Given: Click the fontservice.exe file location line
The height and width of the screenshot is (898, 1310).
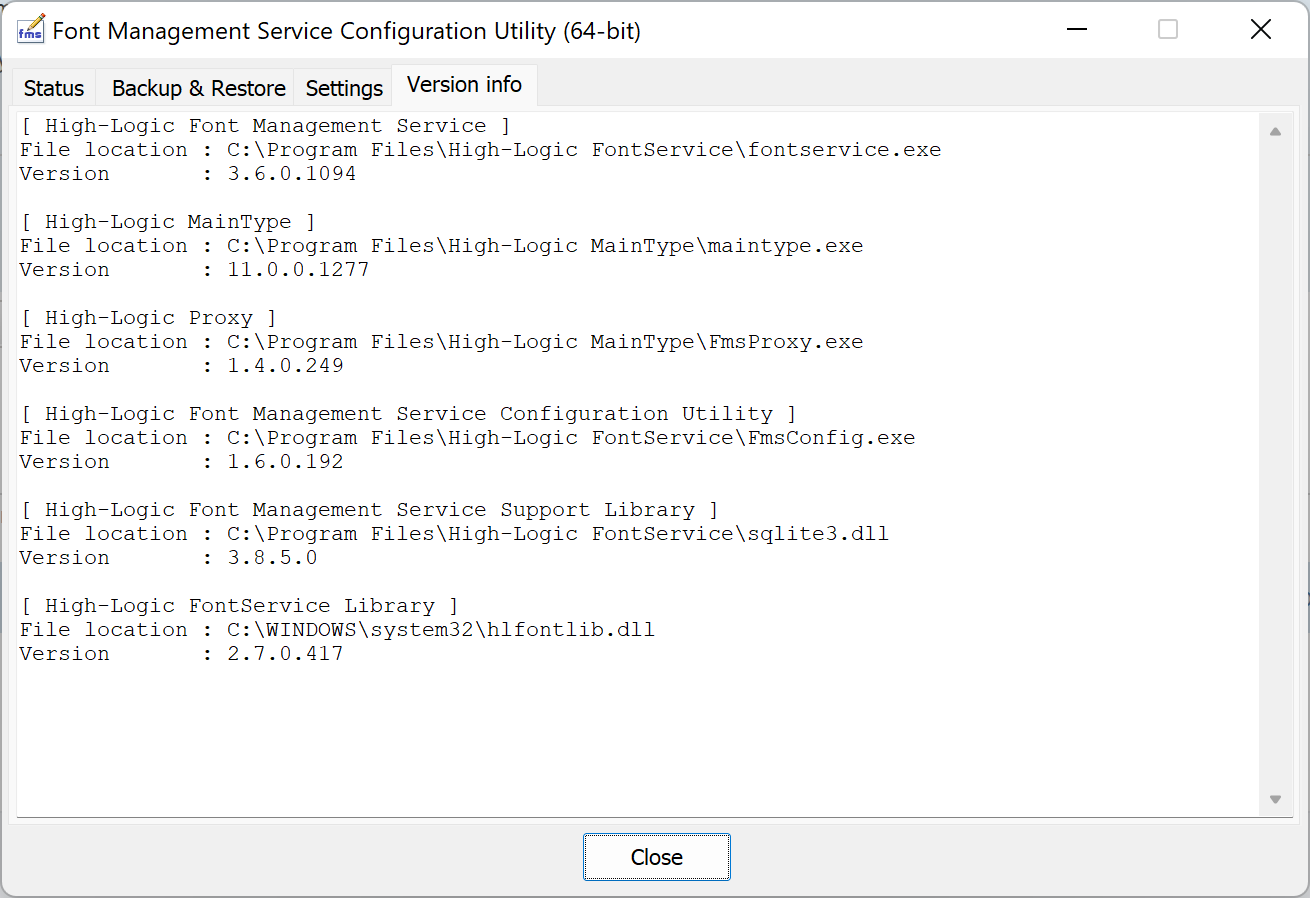Looking at the screenshot, I should [480, 150].
